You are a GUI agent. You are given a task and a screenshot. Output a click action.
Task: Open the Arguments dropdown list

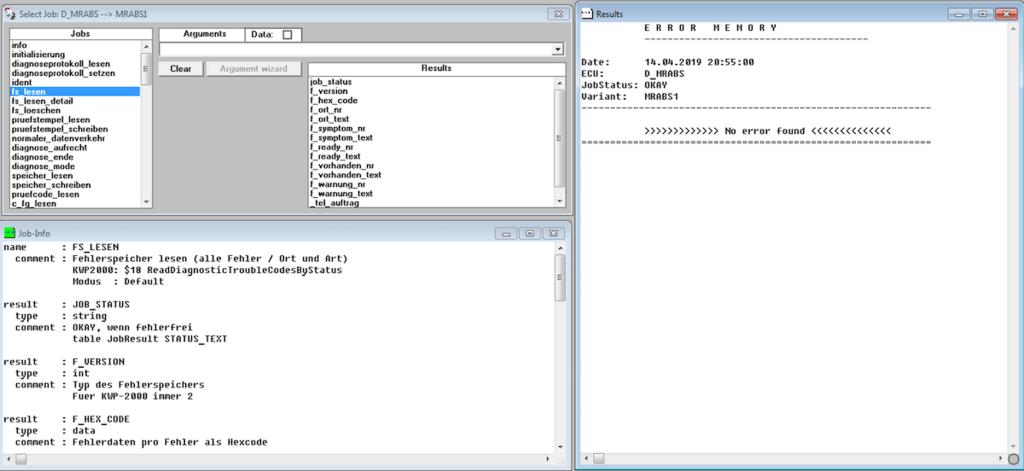click(557, 49)
